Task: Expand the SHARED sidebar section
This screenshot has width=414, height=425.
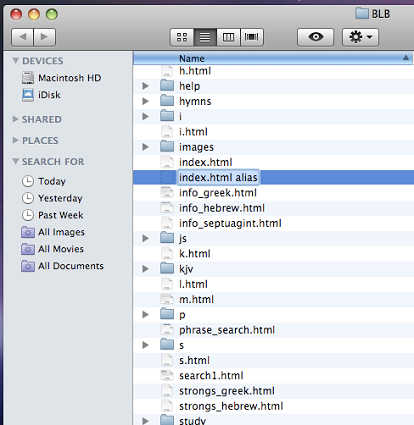Action: (x=15, y=119)
